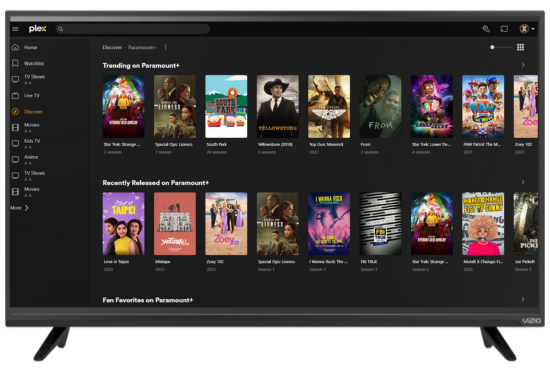This screenshot has height=373, width=550.
Task: Open the hamburger menu beside Plex logo
Action: 15,29
